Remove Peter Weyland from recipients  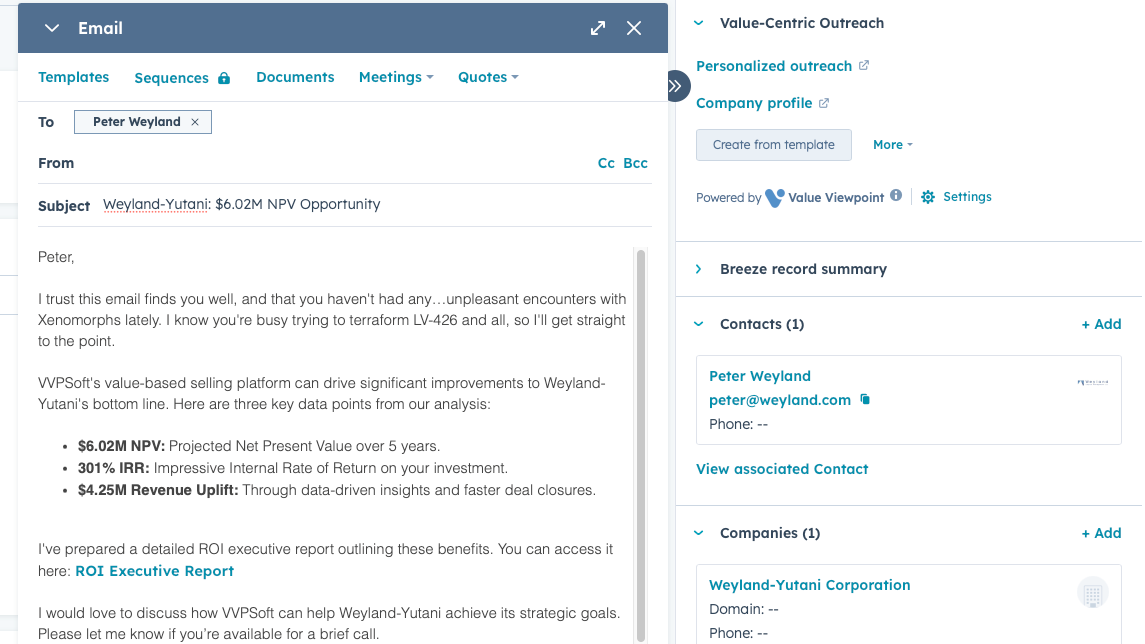pos(195,122)
